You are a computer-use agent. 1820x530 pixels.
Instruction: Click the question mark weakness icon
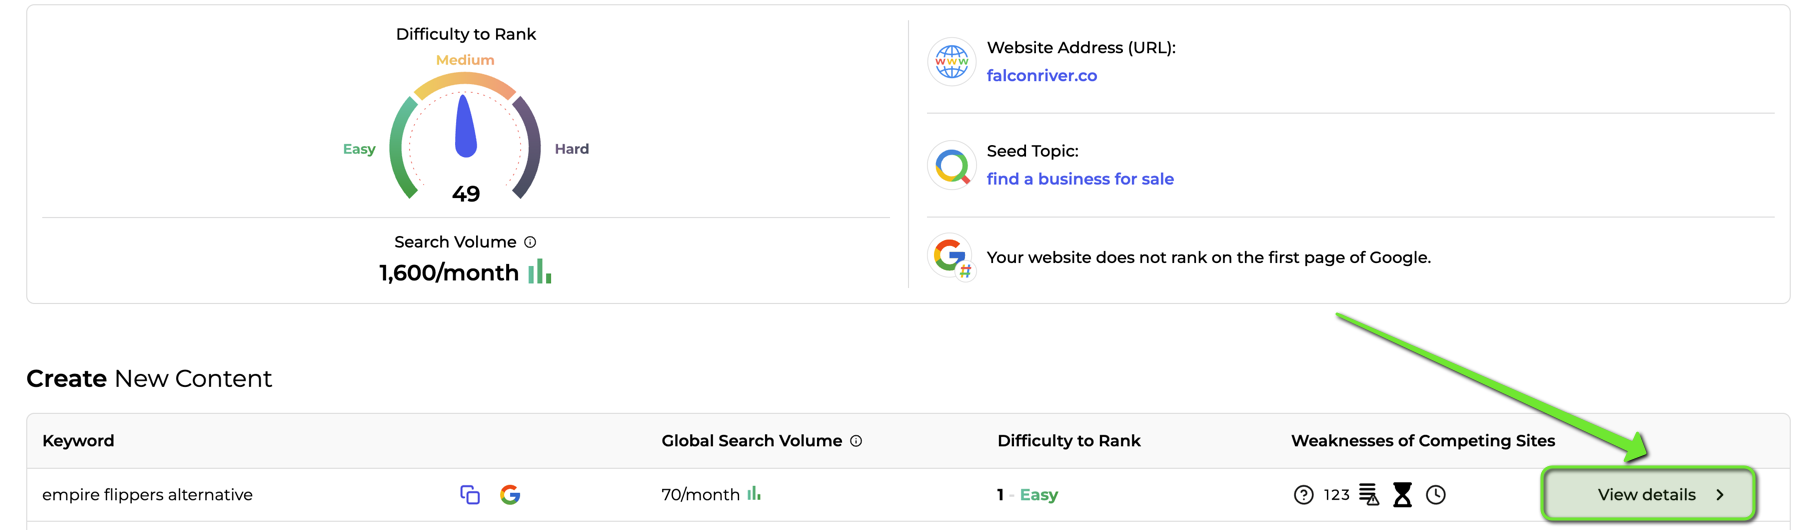(1303, 495)
